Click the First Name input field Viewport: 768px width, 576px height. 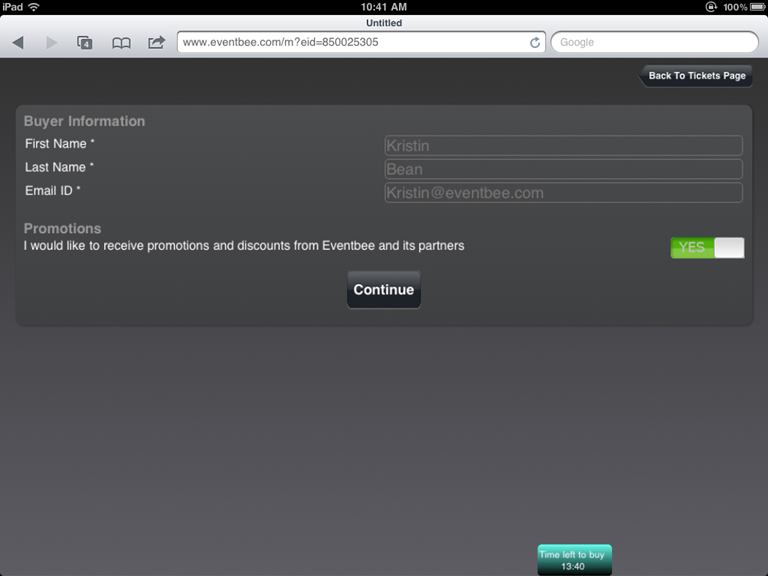tap(563, 146)
